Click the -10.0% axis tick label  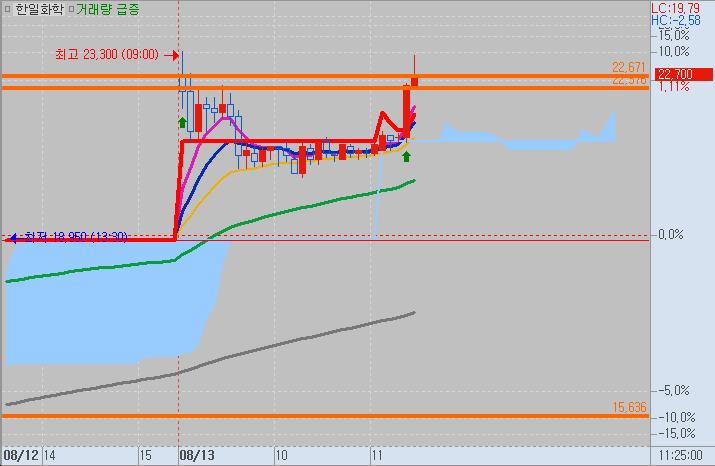(x=676, y=417)
